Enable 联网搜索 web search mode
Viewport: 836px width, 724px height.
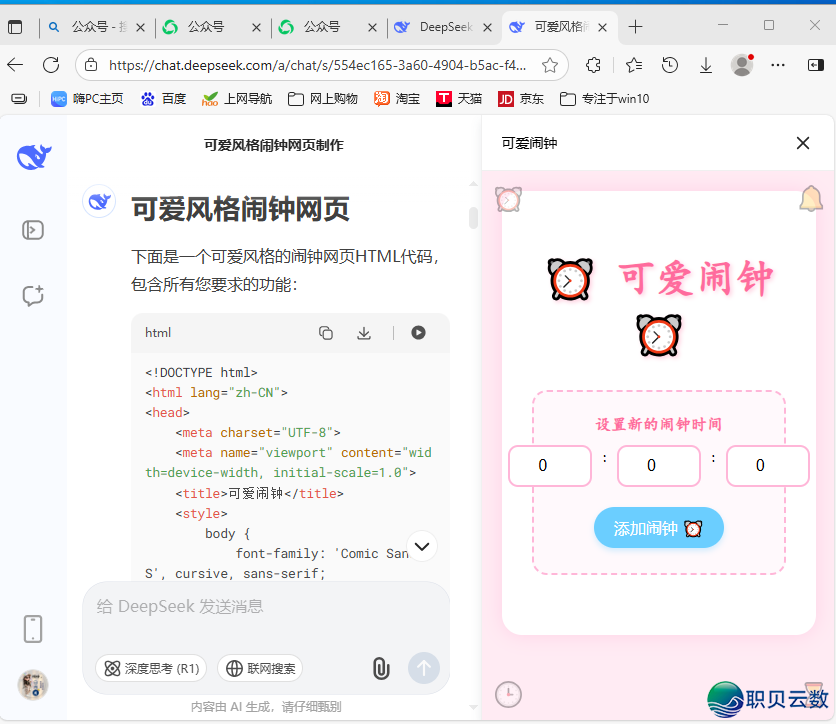(x=259, y=668)
